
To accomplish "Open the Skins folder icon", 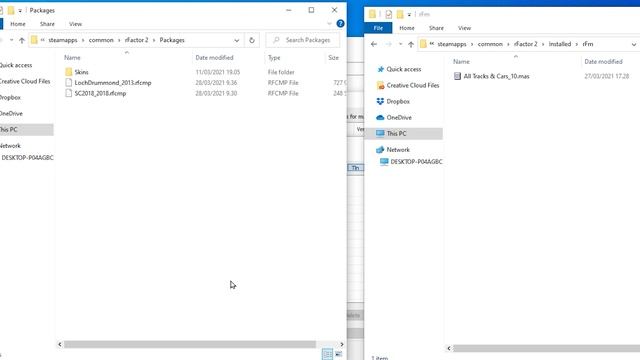I will click(69, 72).
